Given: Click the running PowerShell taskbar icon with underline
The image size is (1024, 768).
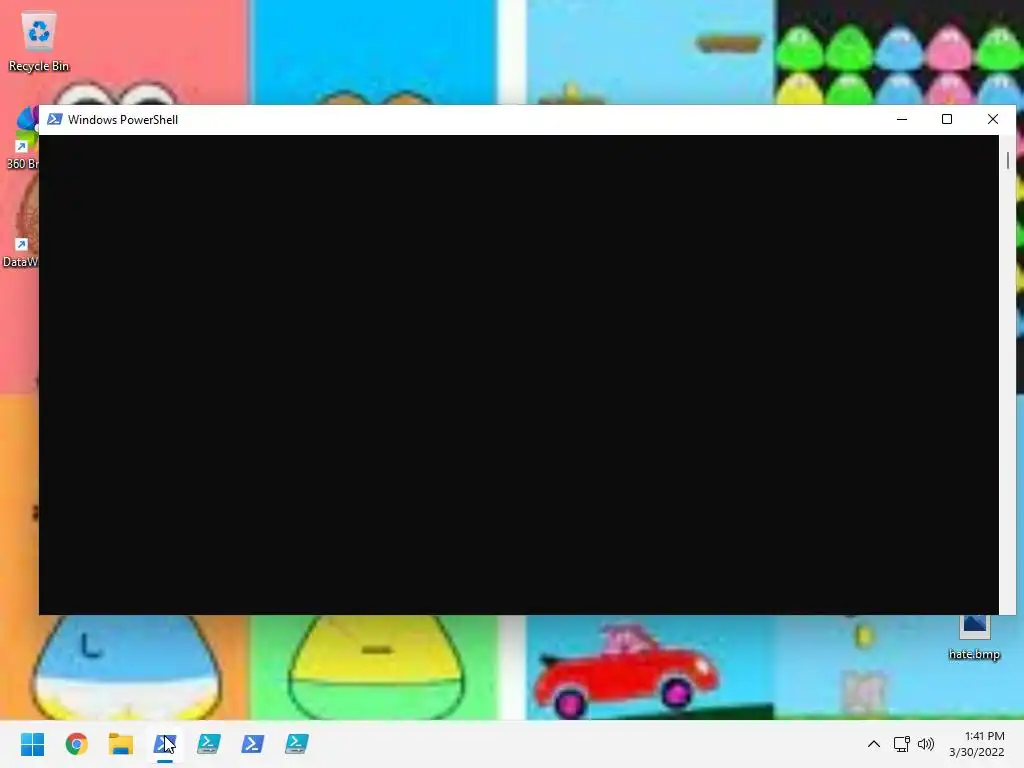Looking at the screenshot, I should pos(165,744).
